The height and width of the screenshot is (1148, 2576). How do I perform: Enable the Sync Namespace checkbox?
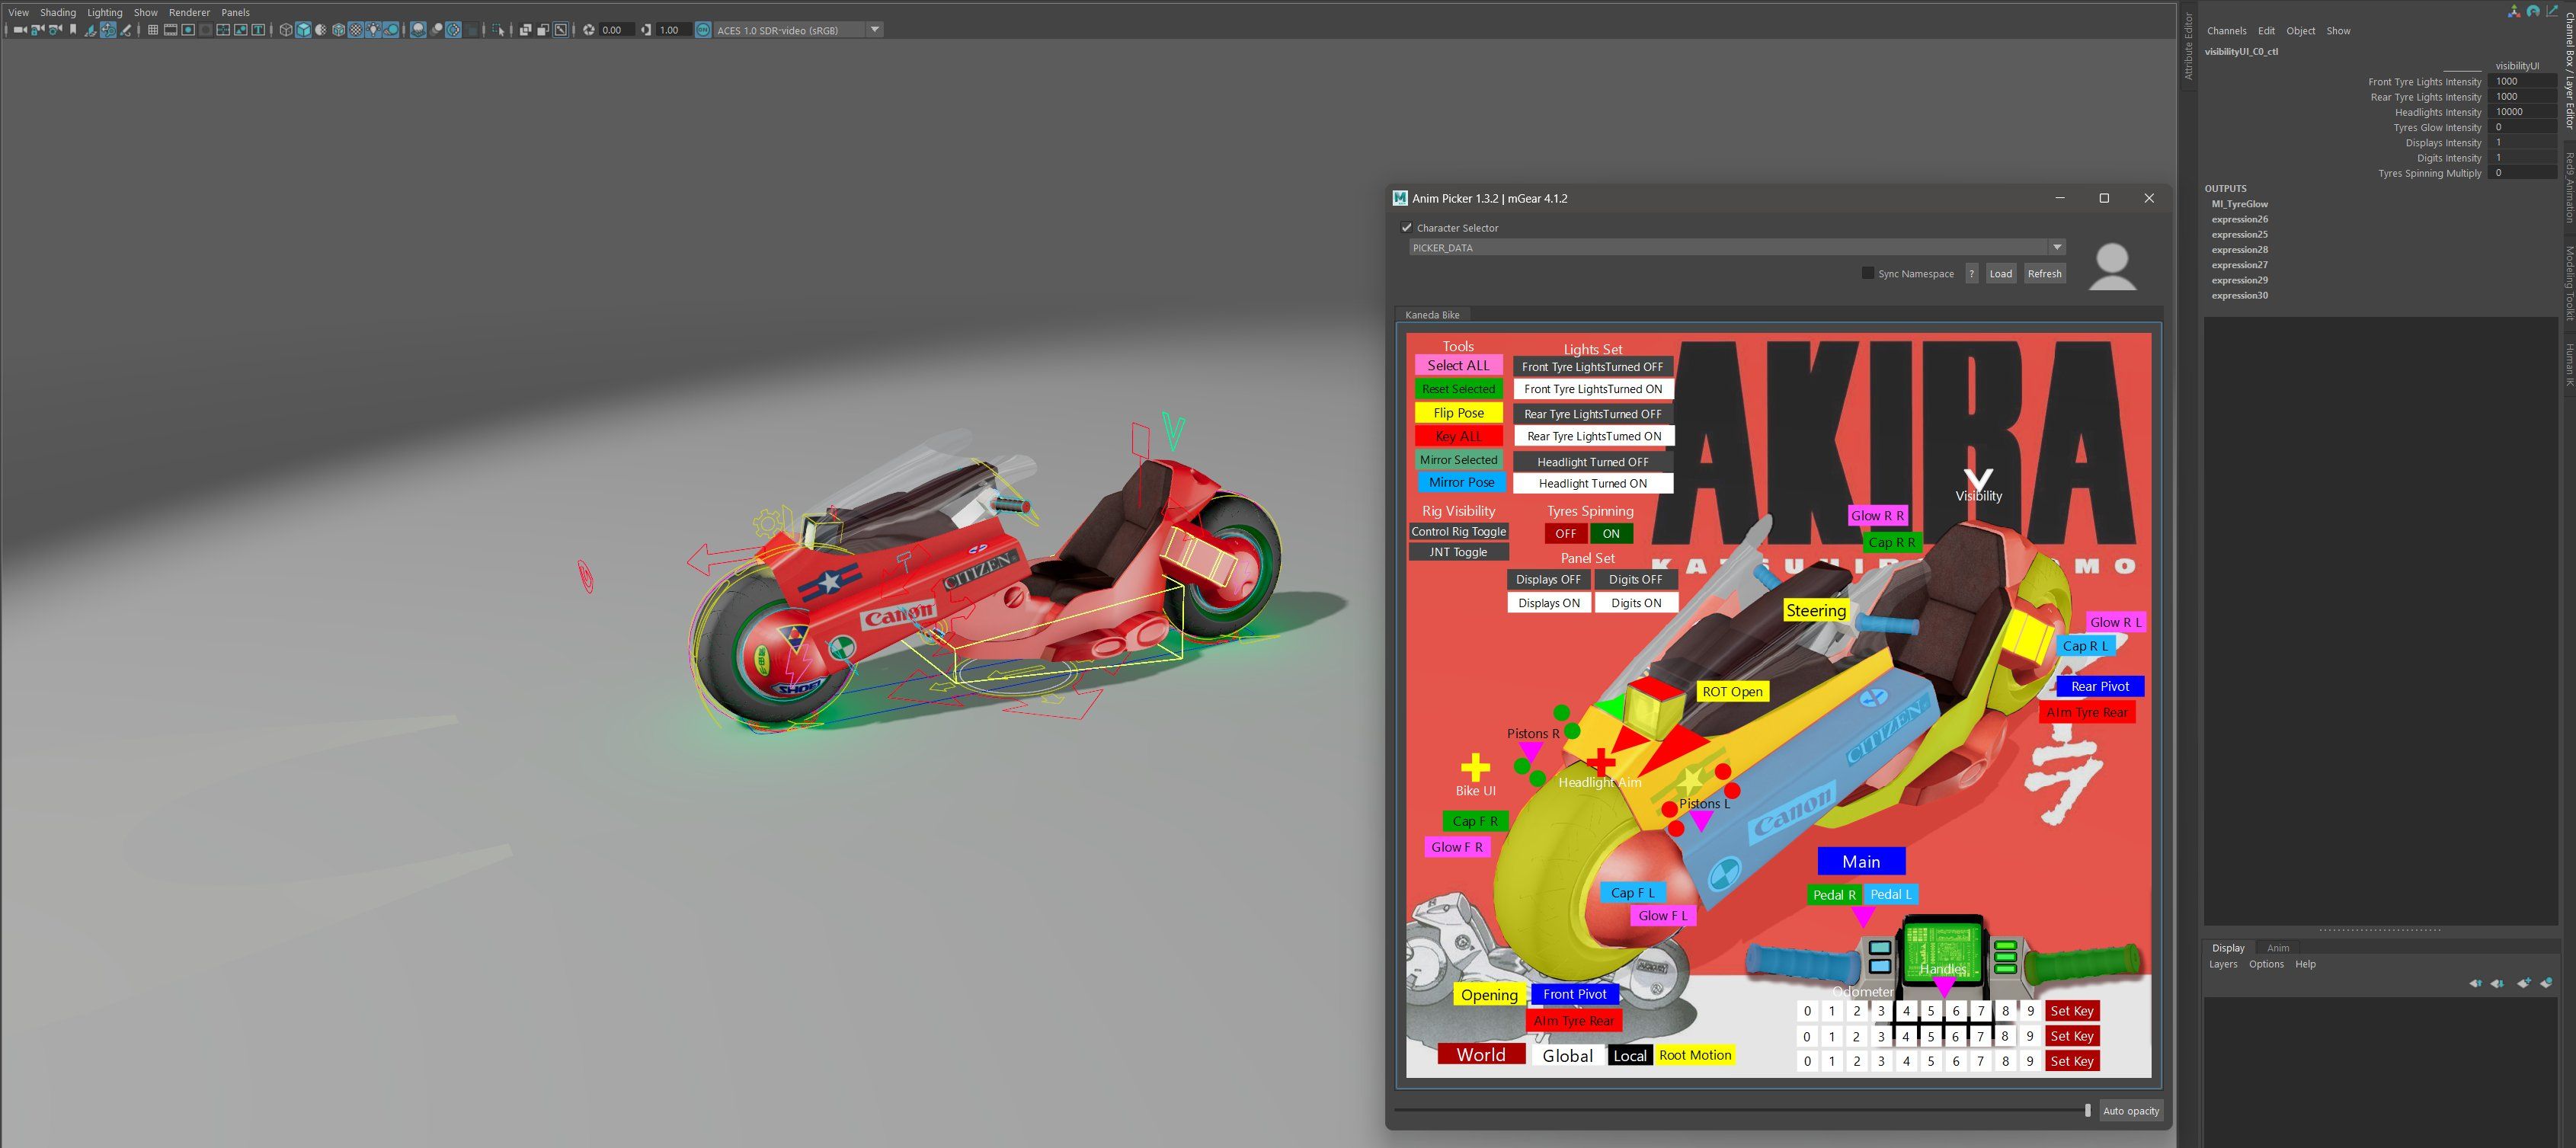coord(1867,273)
